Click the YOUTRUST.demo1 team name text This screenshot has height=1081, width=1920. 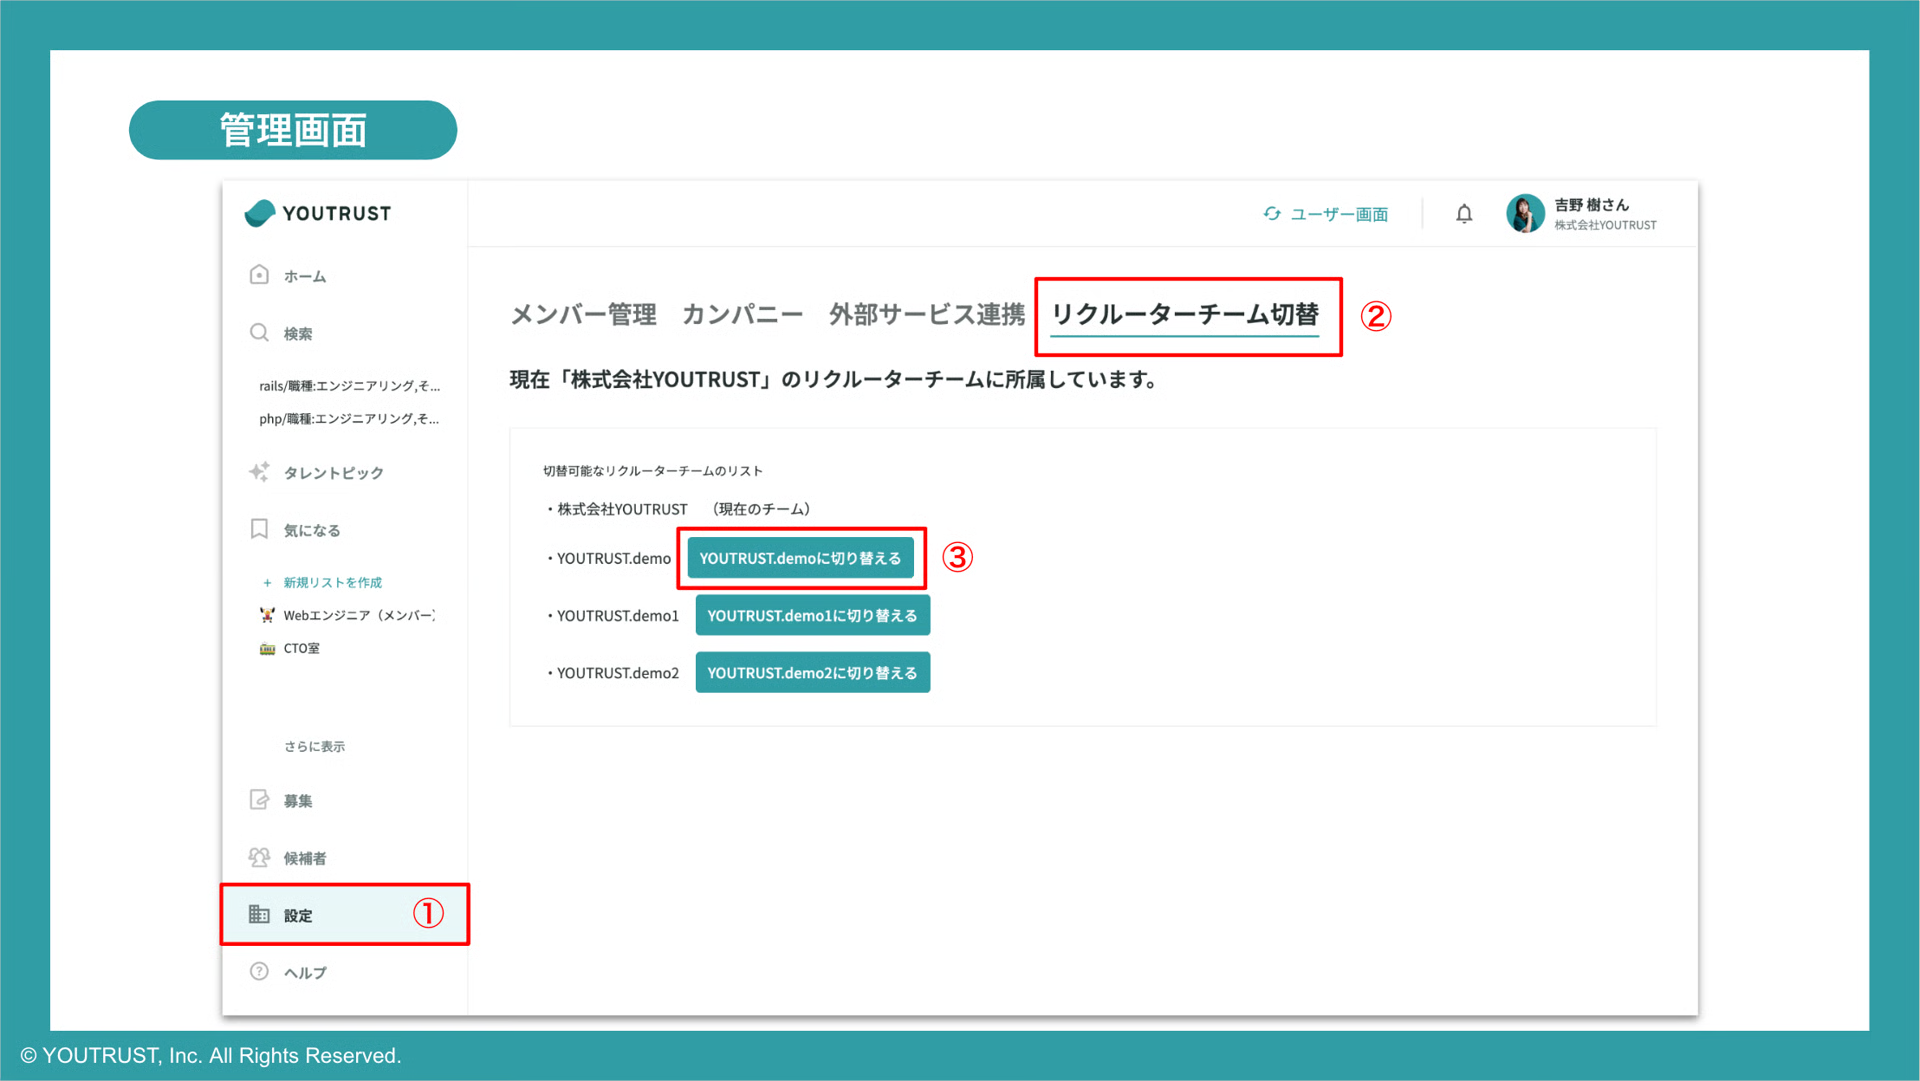coord(618,615)
